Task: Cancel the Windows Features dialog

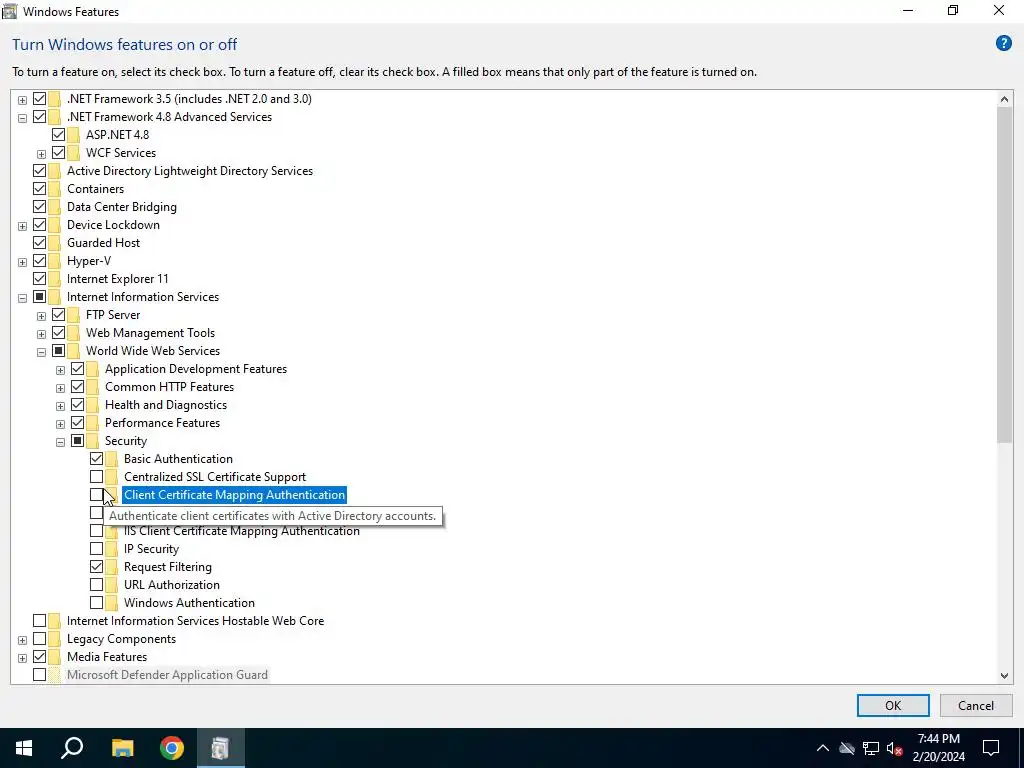Action: click(x=976, y=705)
